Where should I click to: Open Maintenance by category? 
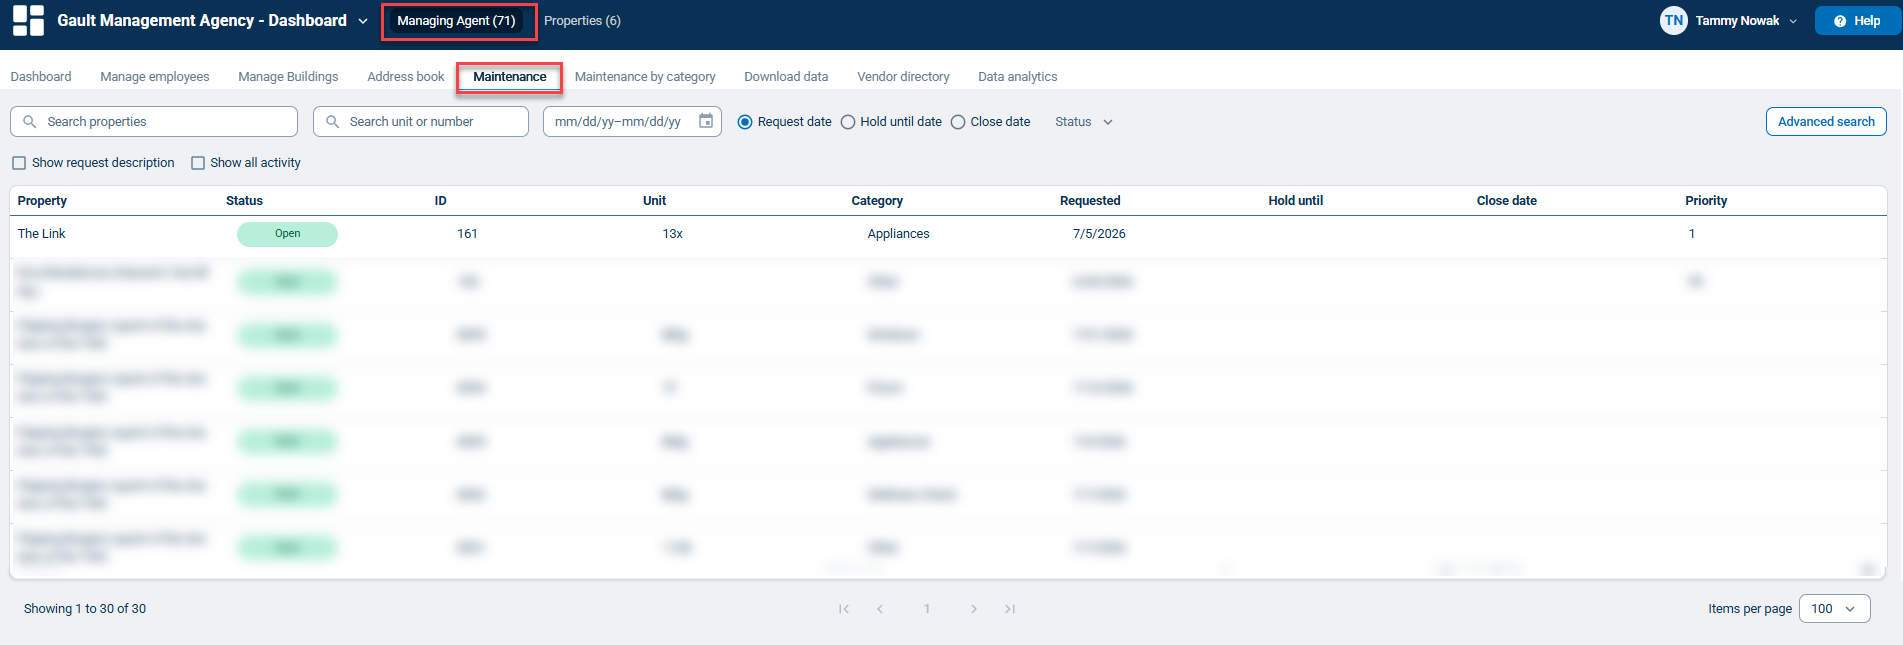[645, 77]
